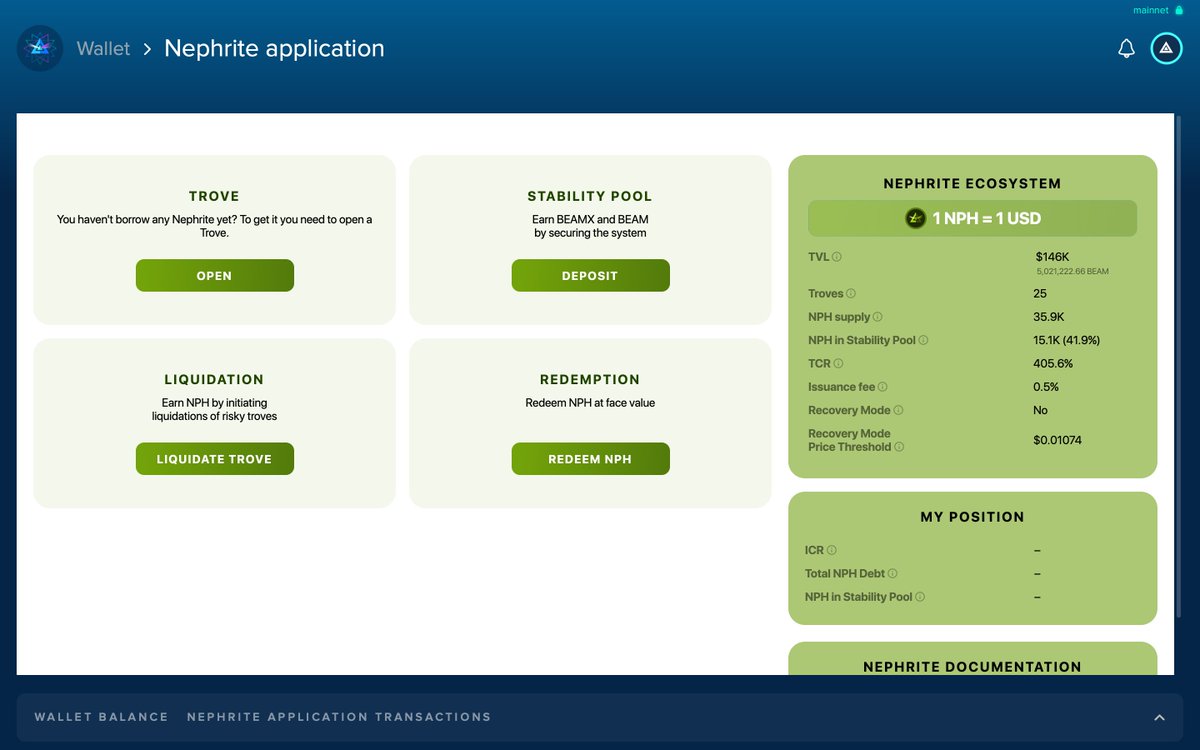This screenshot has width=1200, height=750.
Task: Click the OPEN trove button
Action: click(215, 275)
